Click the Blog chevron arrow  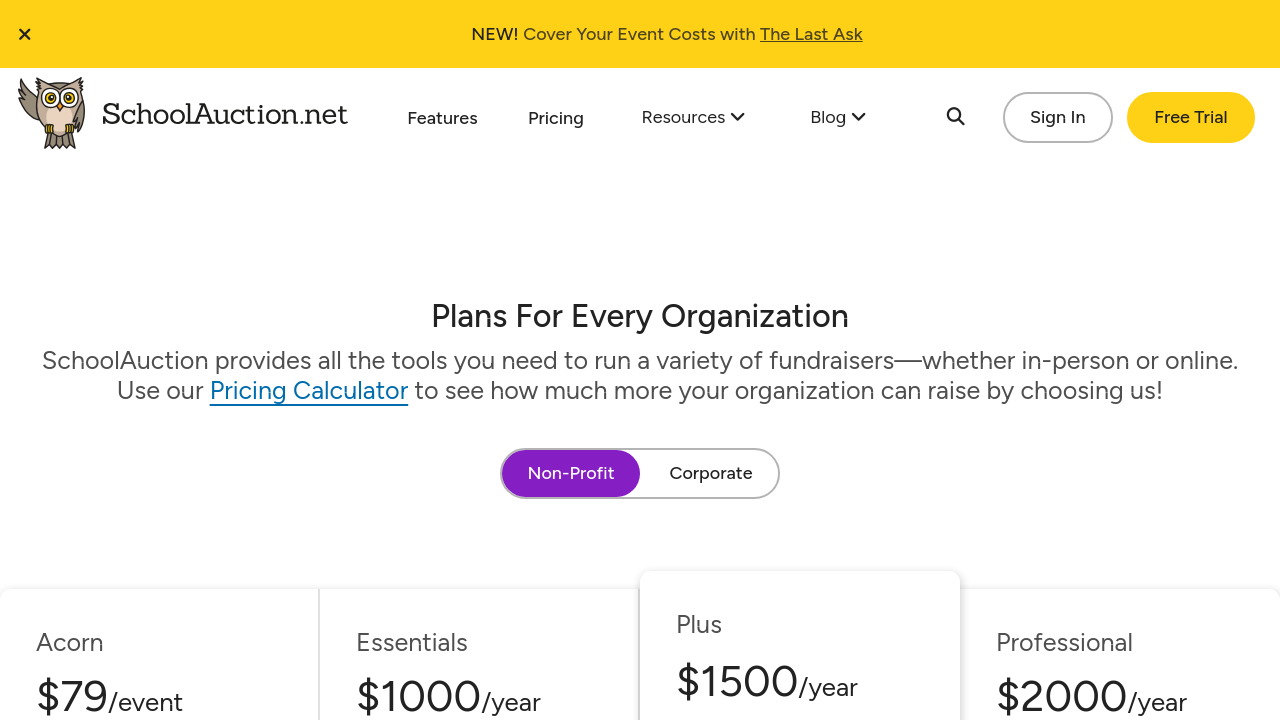[858, 117]
